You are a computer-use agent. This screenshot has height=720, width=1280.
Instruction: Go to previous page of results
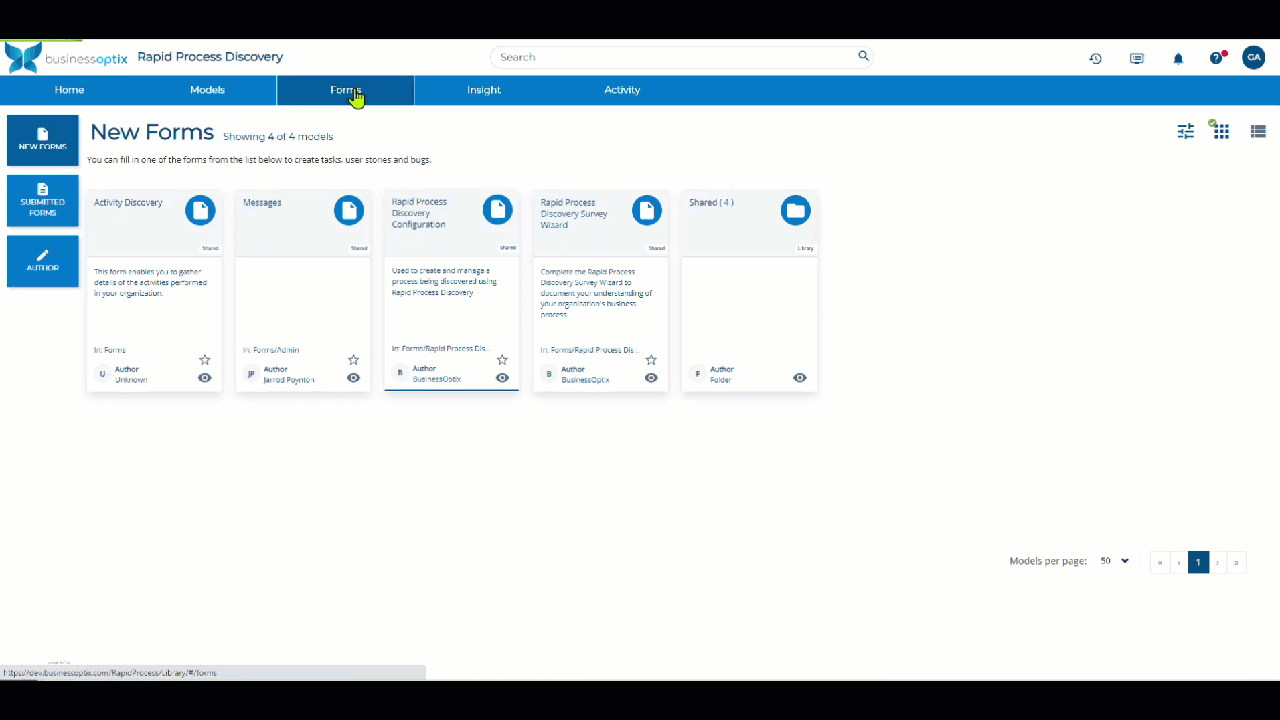[x=1179, y=562]
